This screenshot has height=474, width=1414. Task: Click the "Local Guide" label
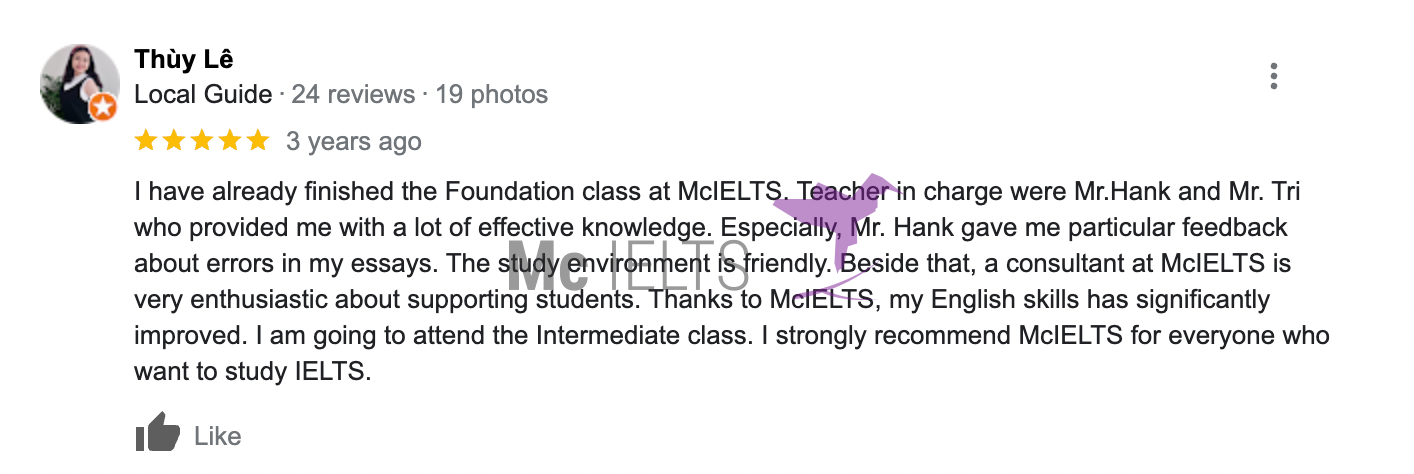pyautogui.click(x=203, y=95)
